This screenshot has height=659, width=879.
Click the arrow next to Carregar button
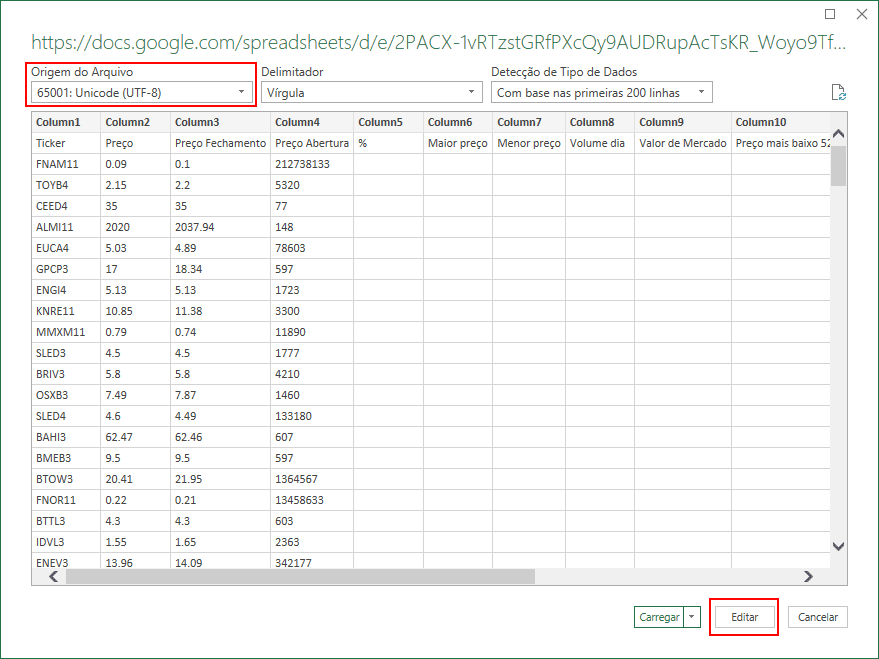click(x=694, y=618)
